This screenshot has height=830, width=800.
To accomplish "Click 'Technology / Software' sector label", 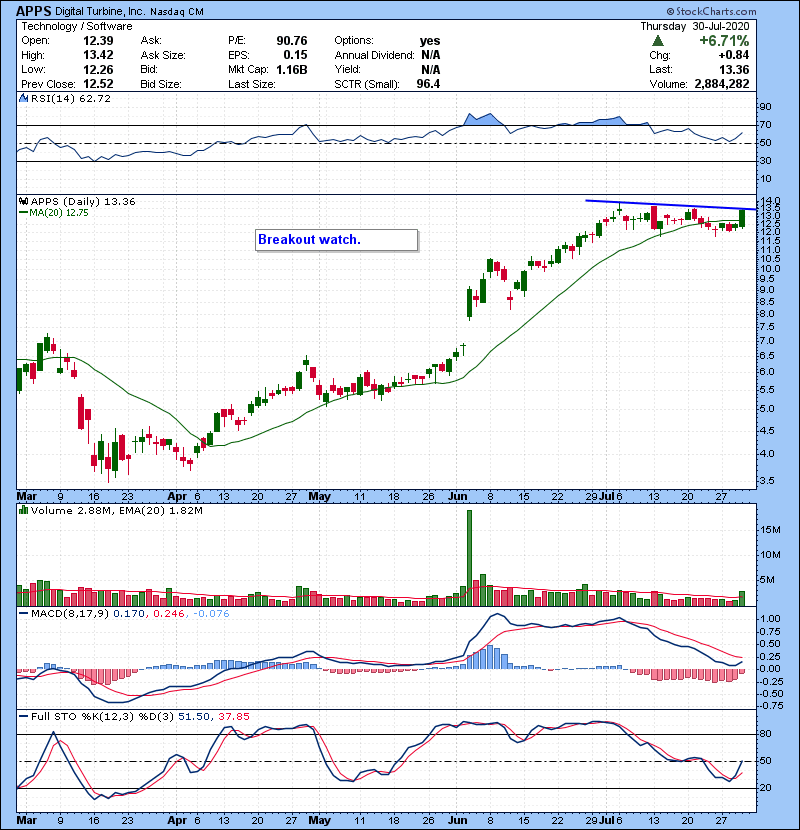I will (x=77, y=26).
